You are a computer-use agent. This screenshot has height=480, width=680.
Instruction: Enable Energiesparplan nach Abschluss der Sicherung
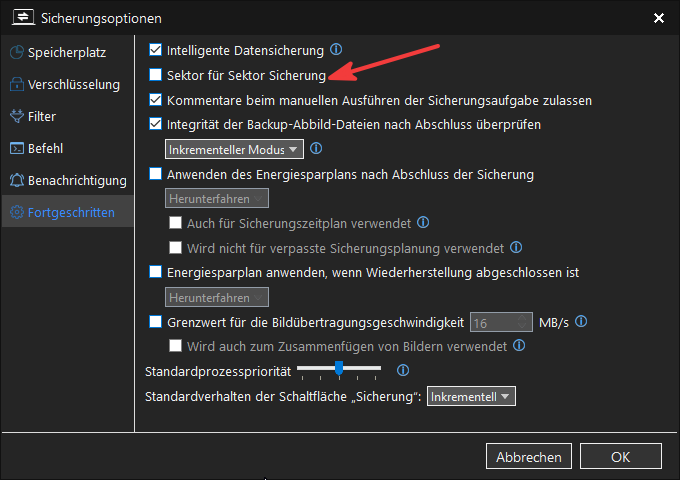[155, 174]
